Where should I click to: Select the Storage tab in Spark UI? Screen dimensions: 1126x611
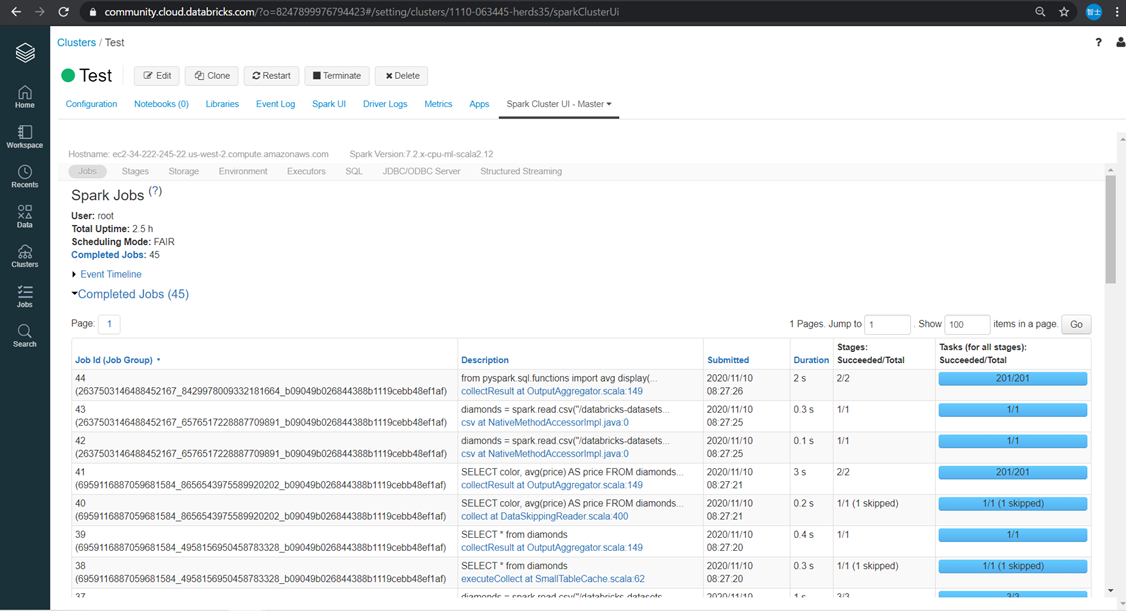[x=184, y=172]
